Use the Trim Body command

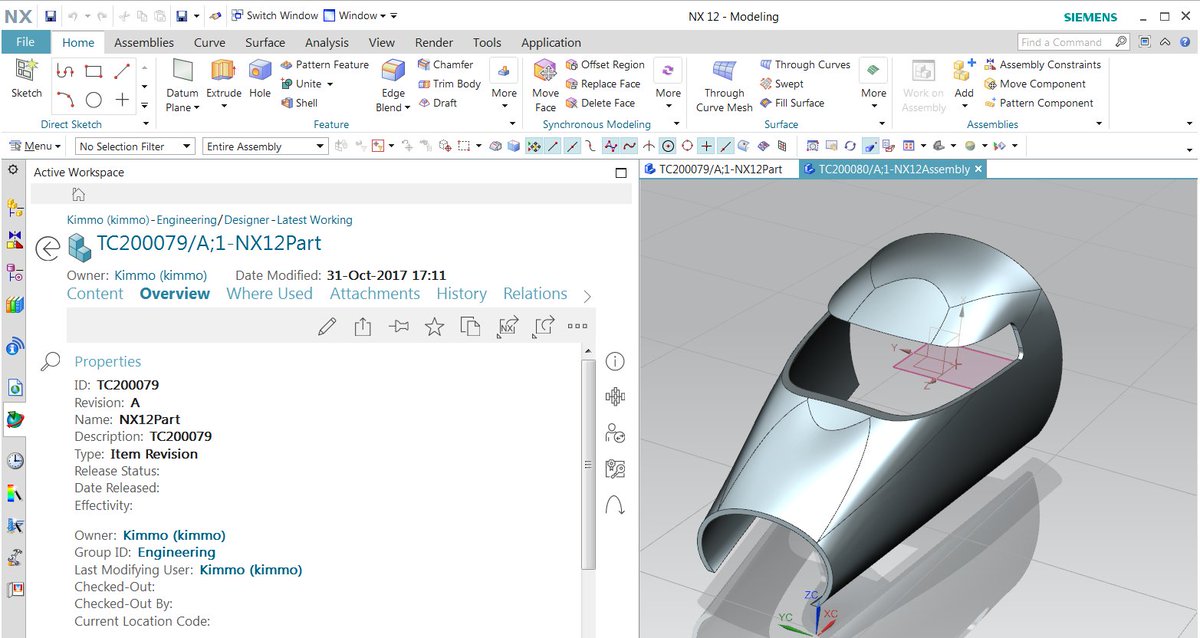[x=449, y=84]
